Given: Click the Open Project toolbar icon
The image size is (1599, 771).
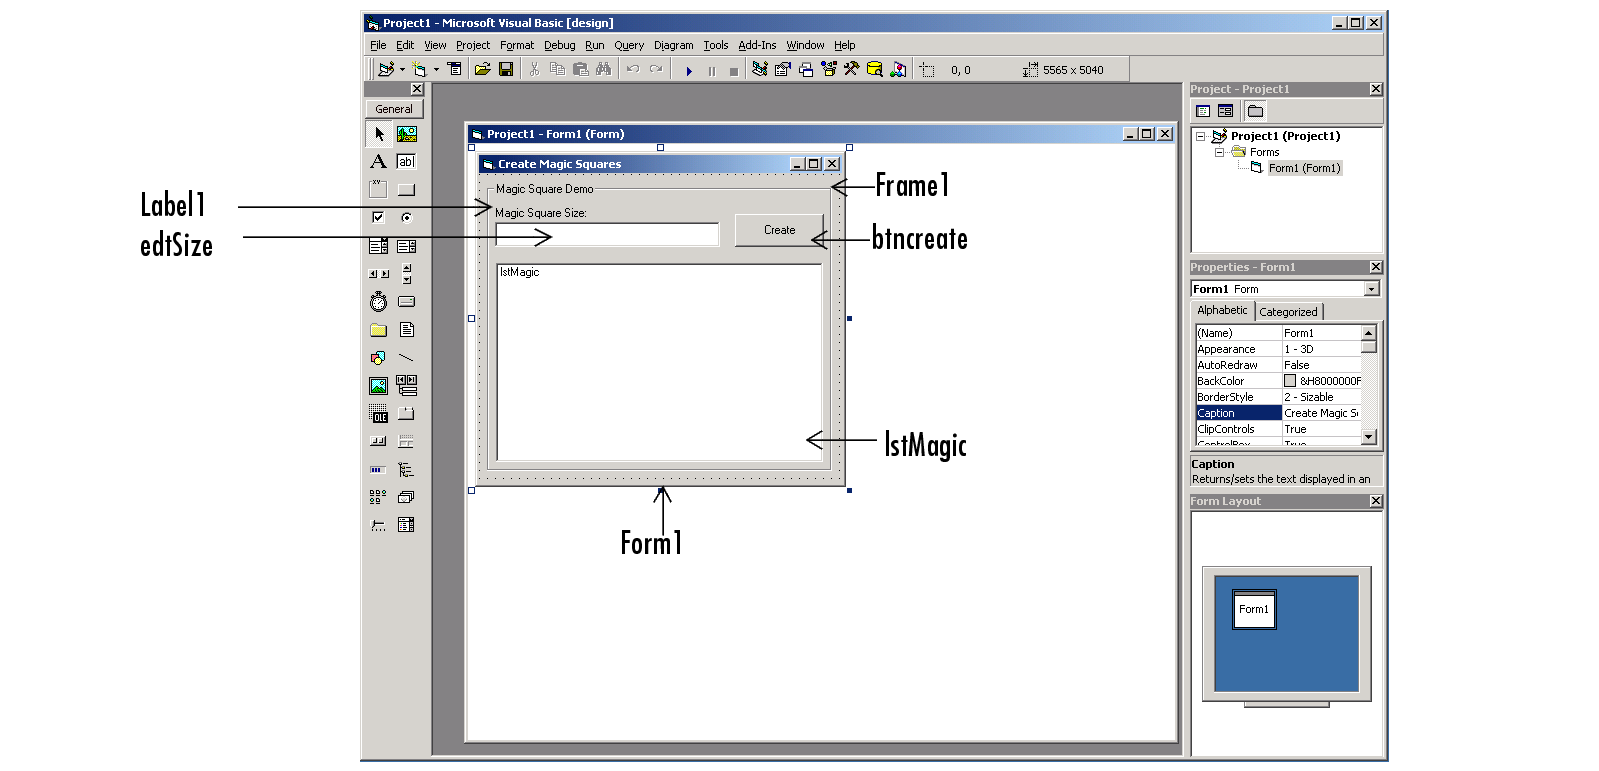Looking at the screenshot, I should 483,69.
